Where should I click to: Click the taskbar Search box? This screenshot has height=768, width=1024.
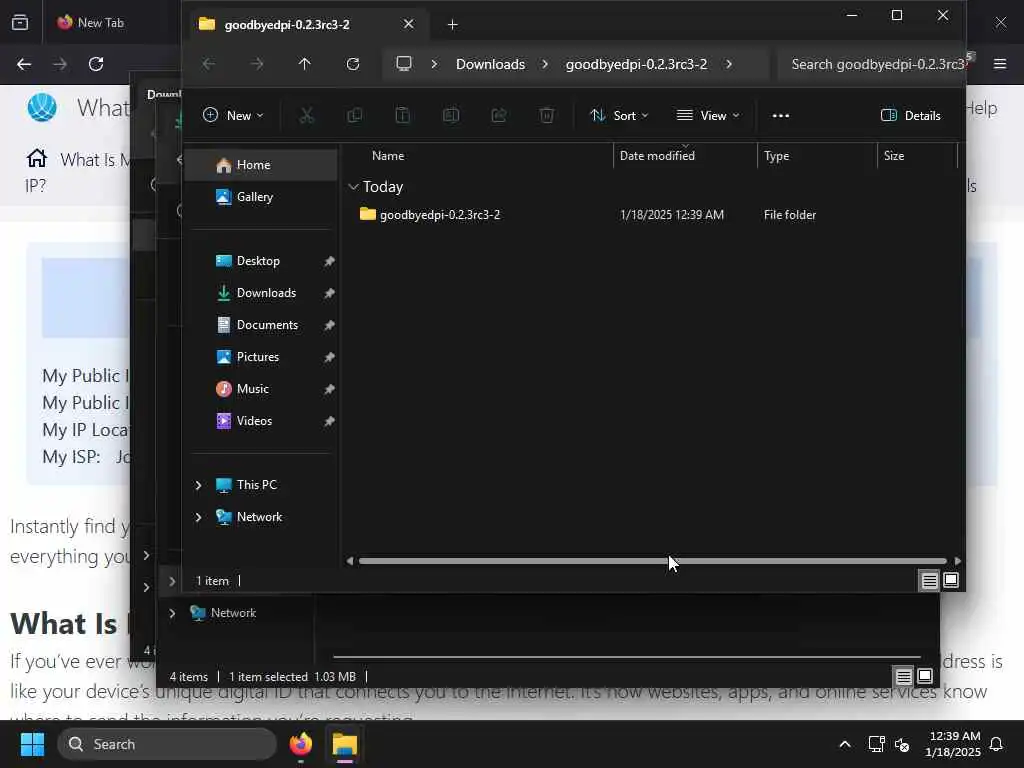point(167,744)
